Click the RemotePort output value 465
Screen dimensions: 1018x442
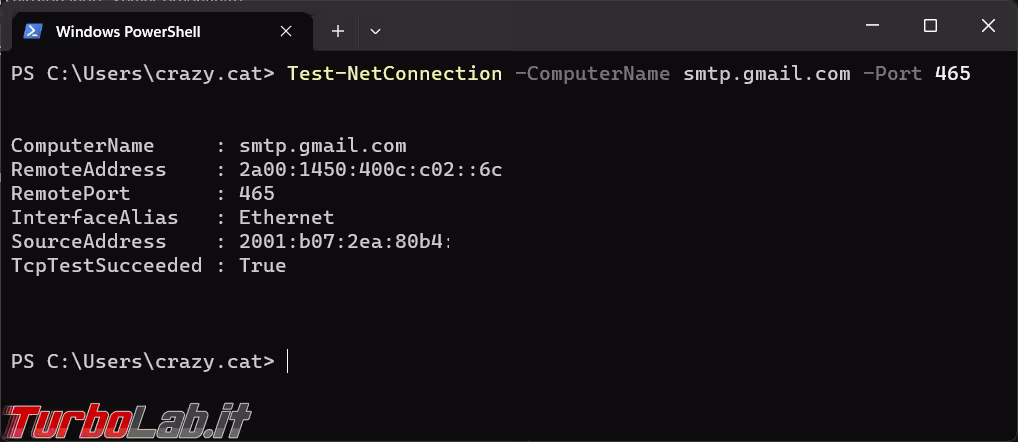pyautogui.click(x=257, y=193)
